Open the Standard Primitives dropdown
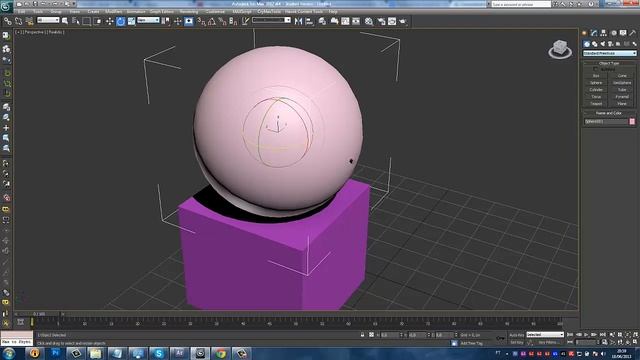 click(609, 53)
